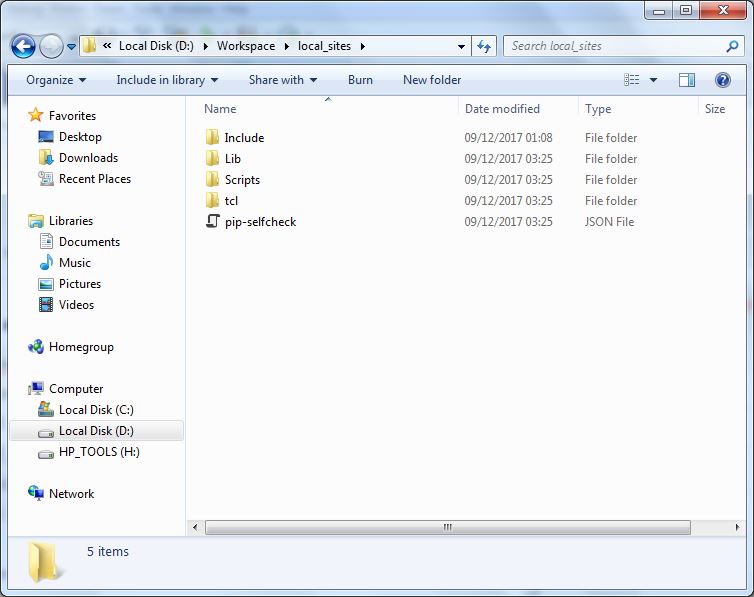Open Help with the question mark icon
This screenshot has width=754, height=597.
722,80
